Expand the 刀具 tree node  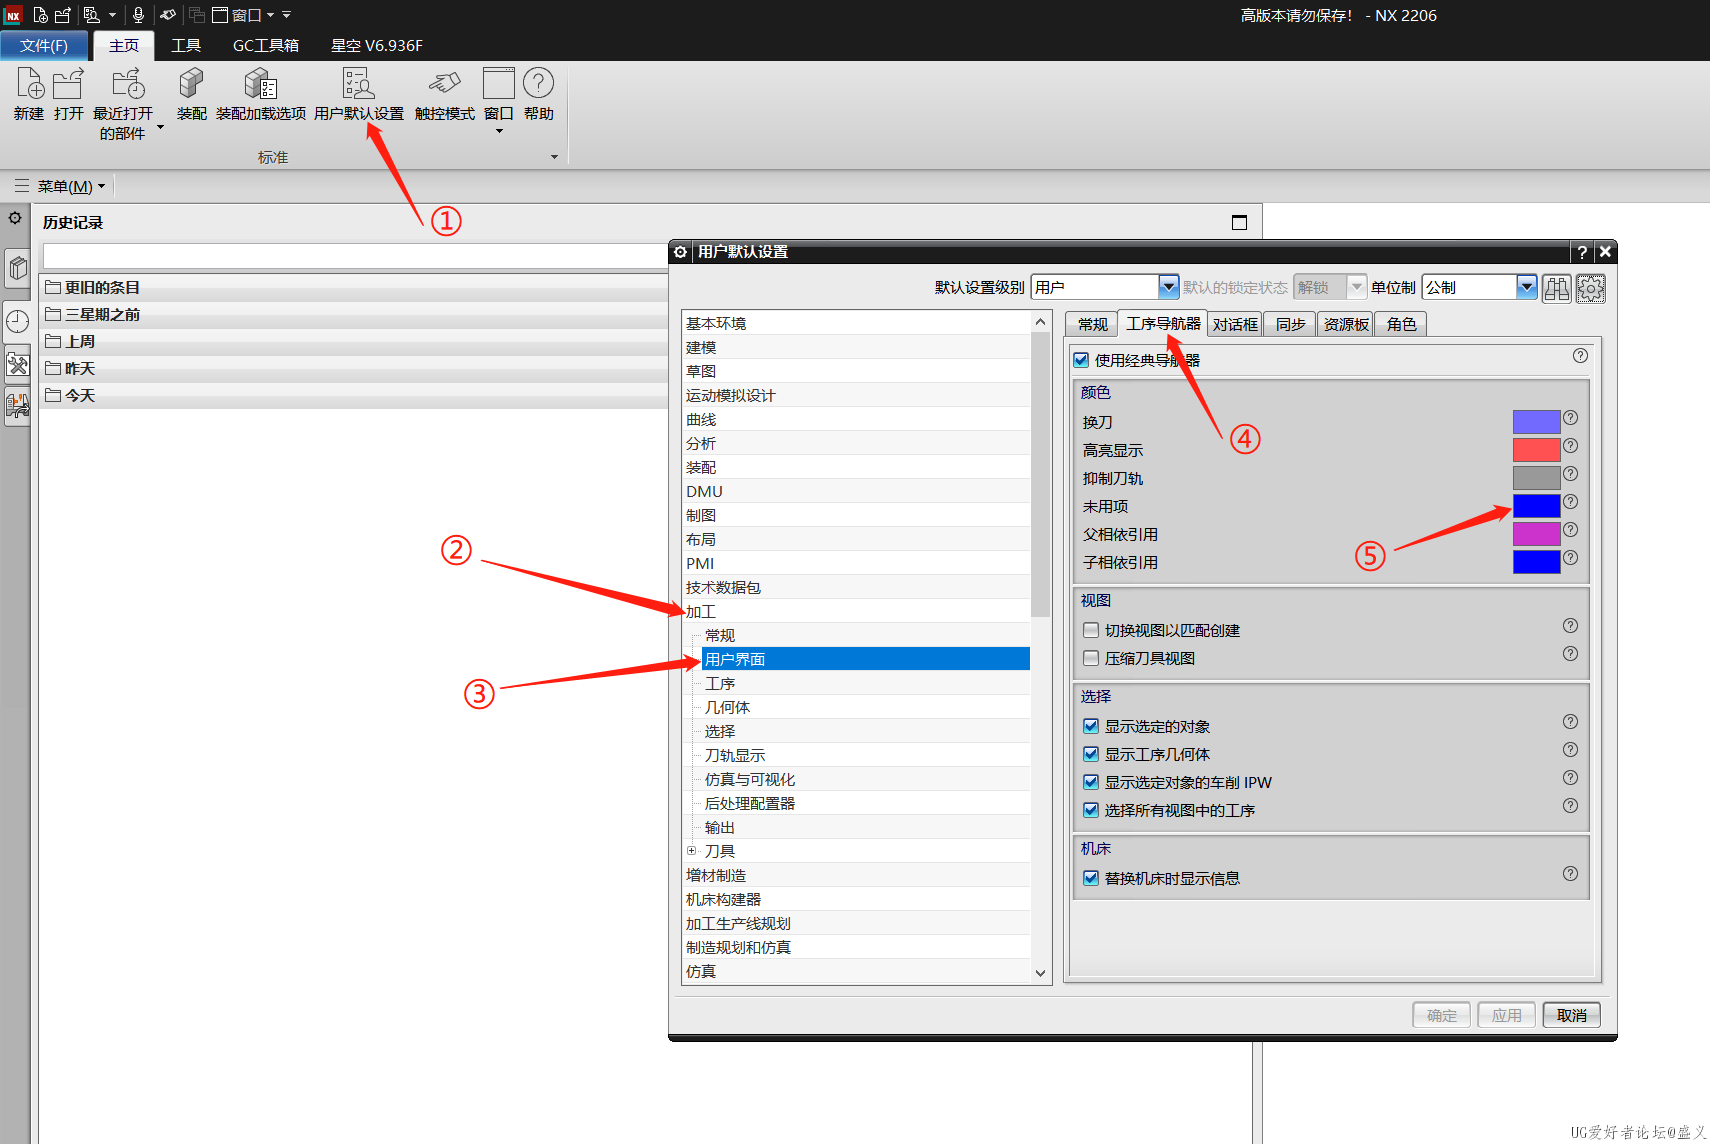[x=691, y=851]
